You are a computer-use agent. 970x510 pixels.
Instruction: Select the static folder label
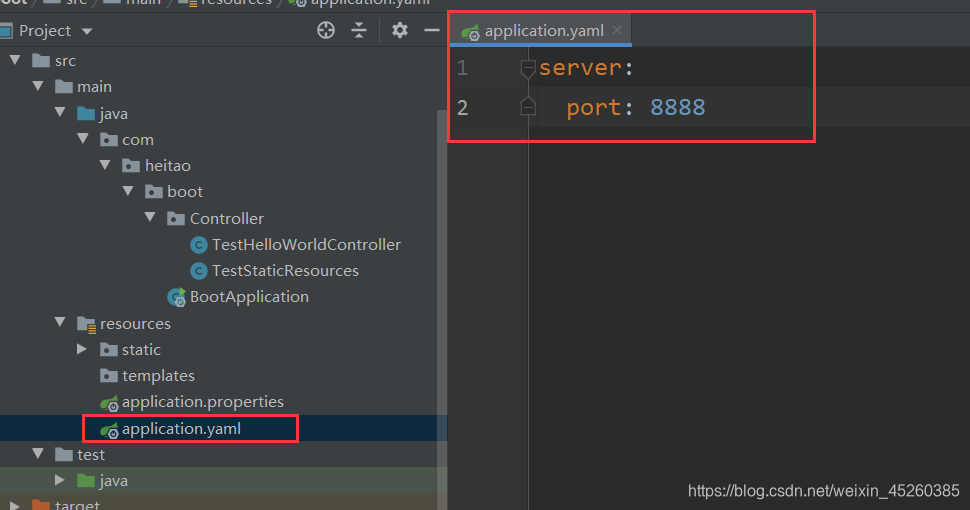141,350
